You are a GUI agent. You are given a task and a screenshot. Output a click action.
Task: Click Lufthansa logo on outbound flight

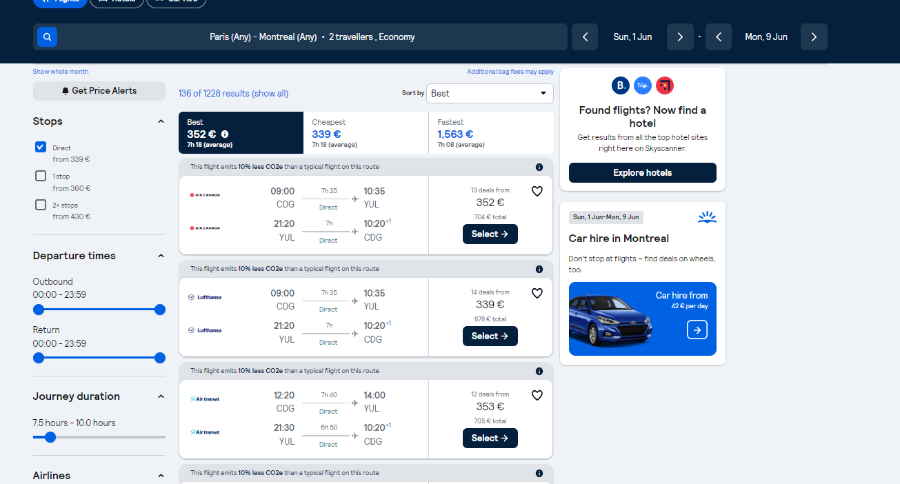pyautogui.click(x=205, y=297)
